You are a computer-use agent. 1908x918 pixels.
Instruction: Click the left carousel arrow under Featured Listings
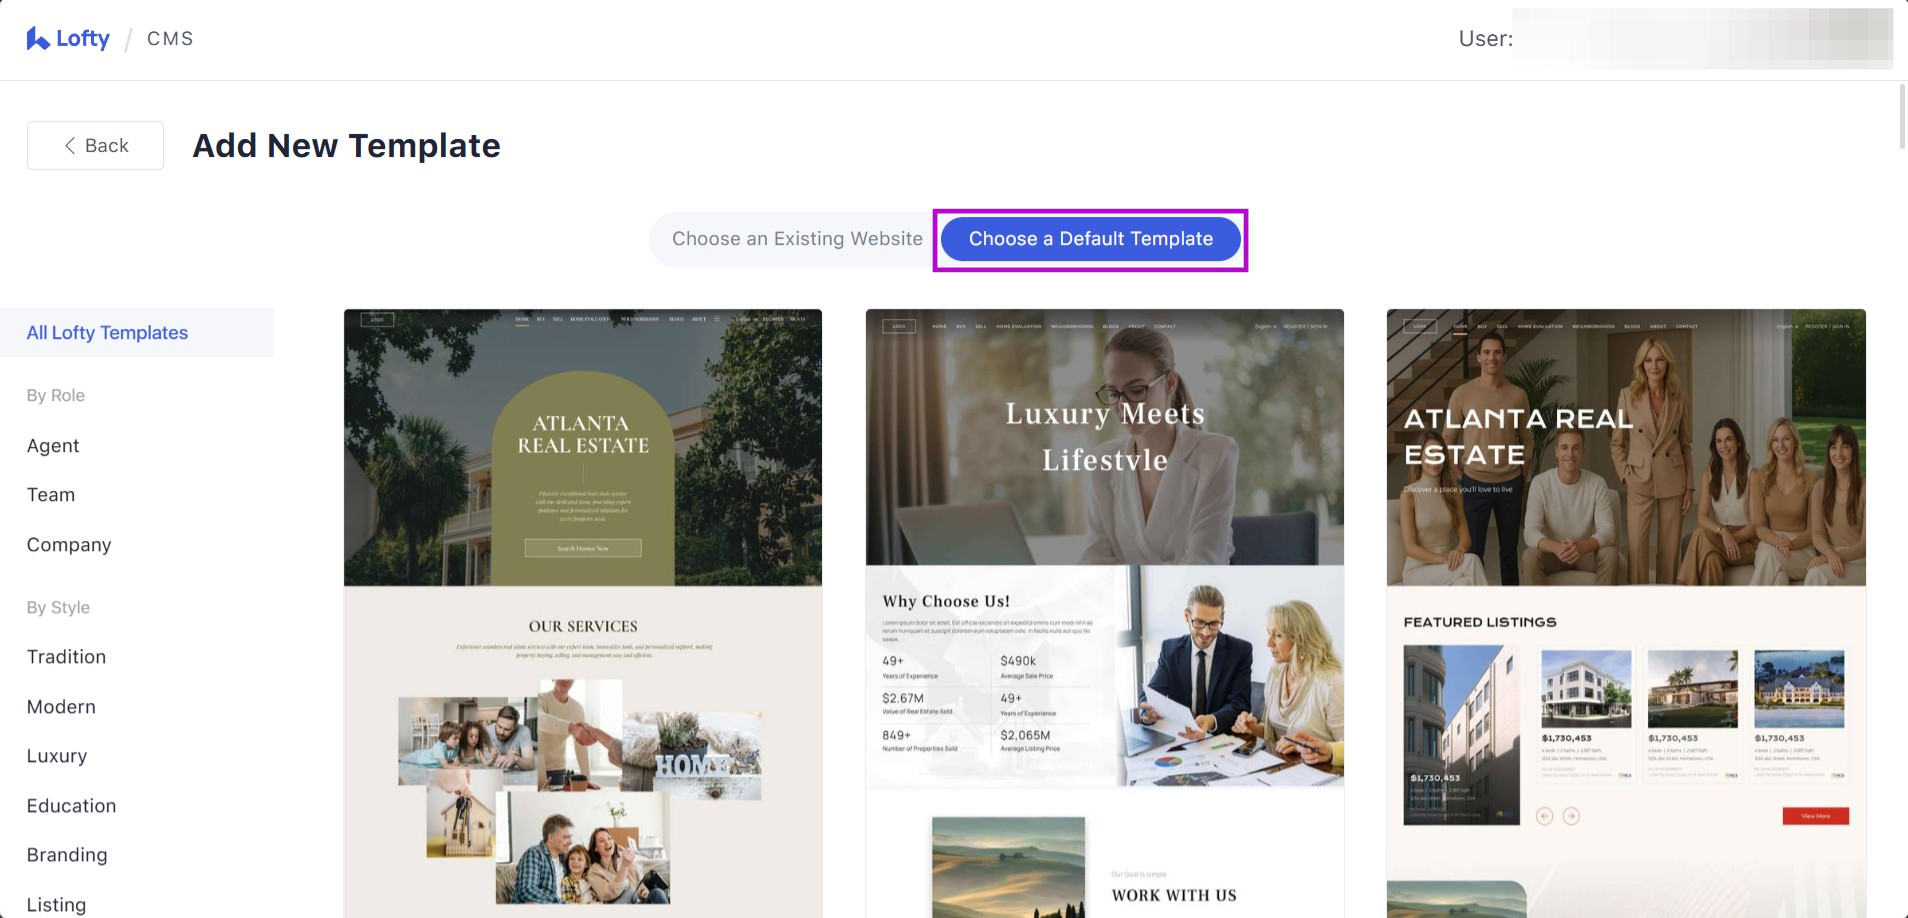[x=1544, y=816]
